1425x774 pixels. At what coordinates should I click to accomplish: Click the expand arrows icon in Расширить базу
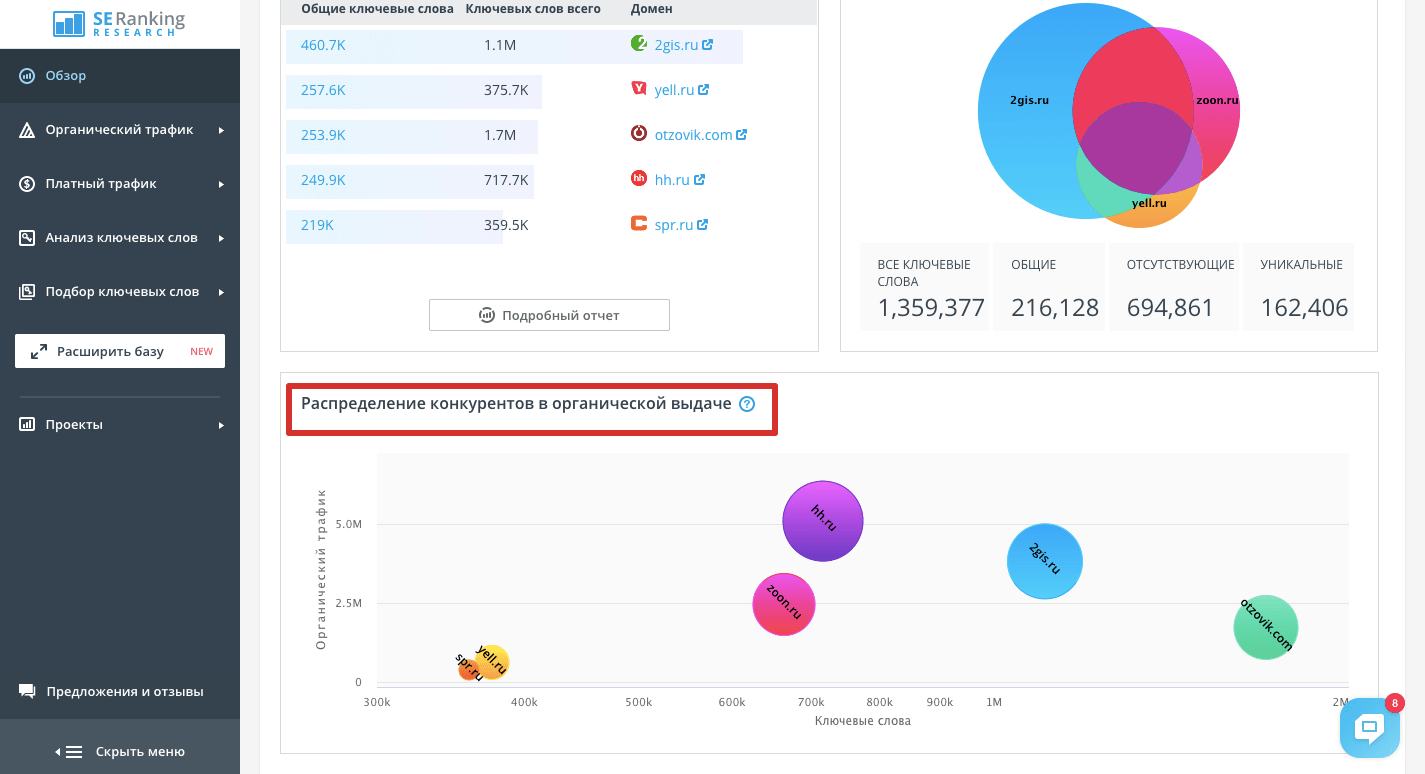pos(39,352)
